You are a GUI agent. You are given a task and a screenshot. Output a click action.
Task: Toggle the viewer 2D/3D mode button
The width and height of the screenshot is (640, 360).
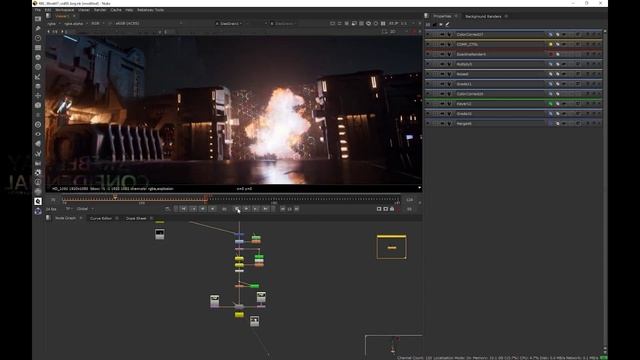(393, 31)
